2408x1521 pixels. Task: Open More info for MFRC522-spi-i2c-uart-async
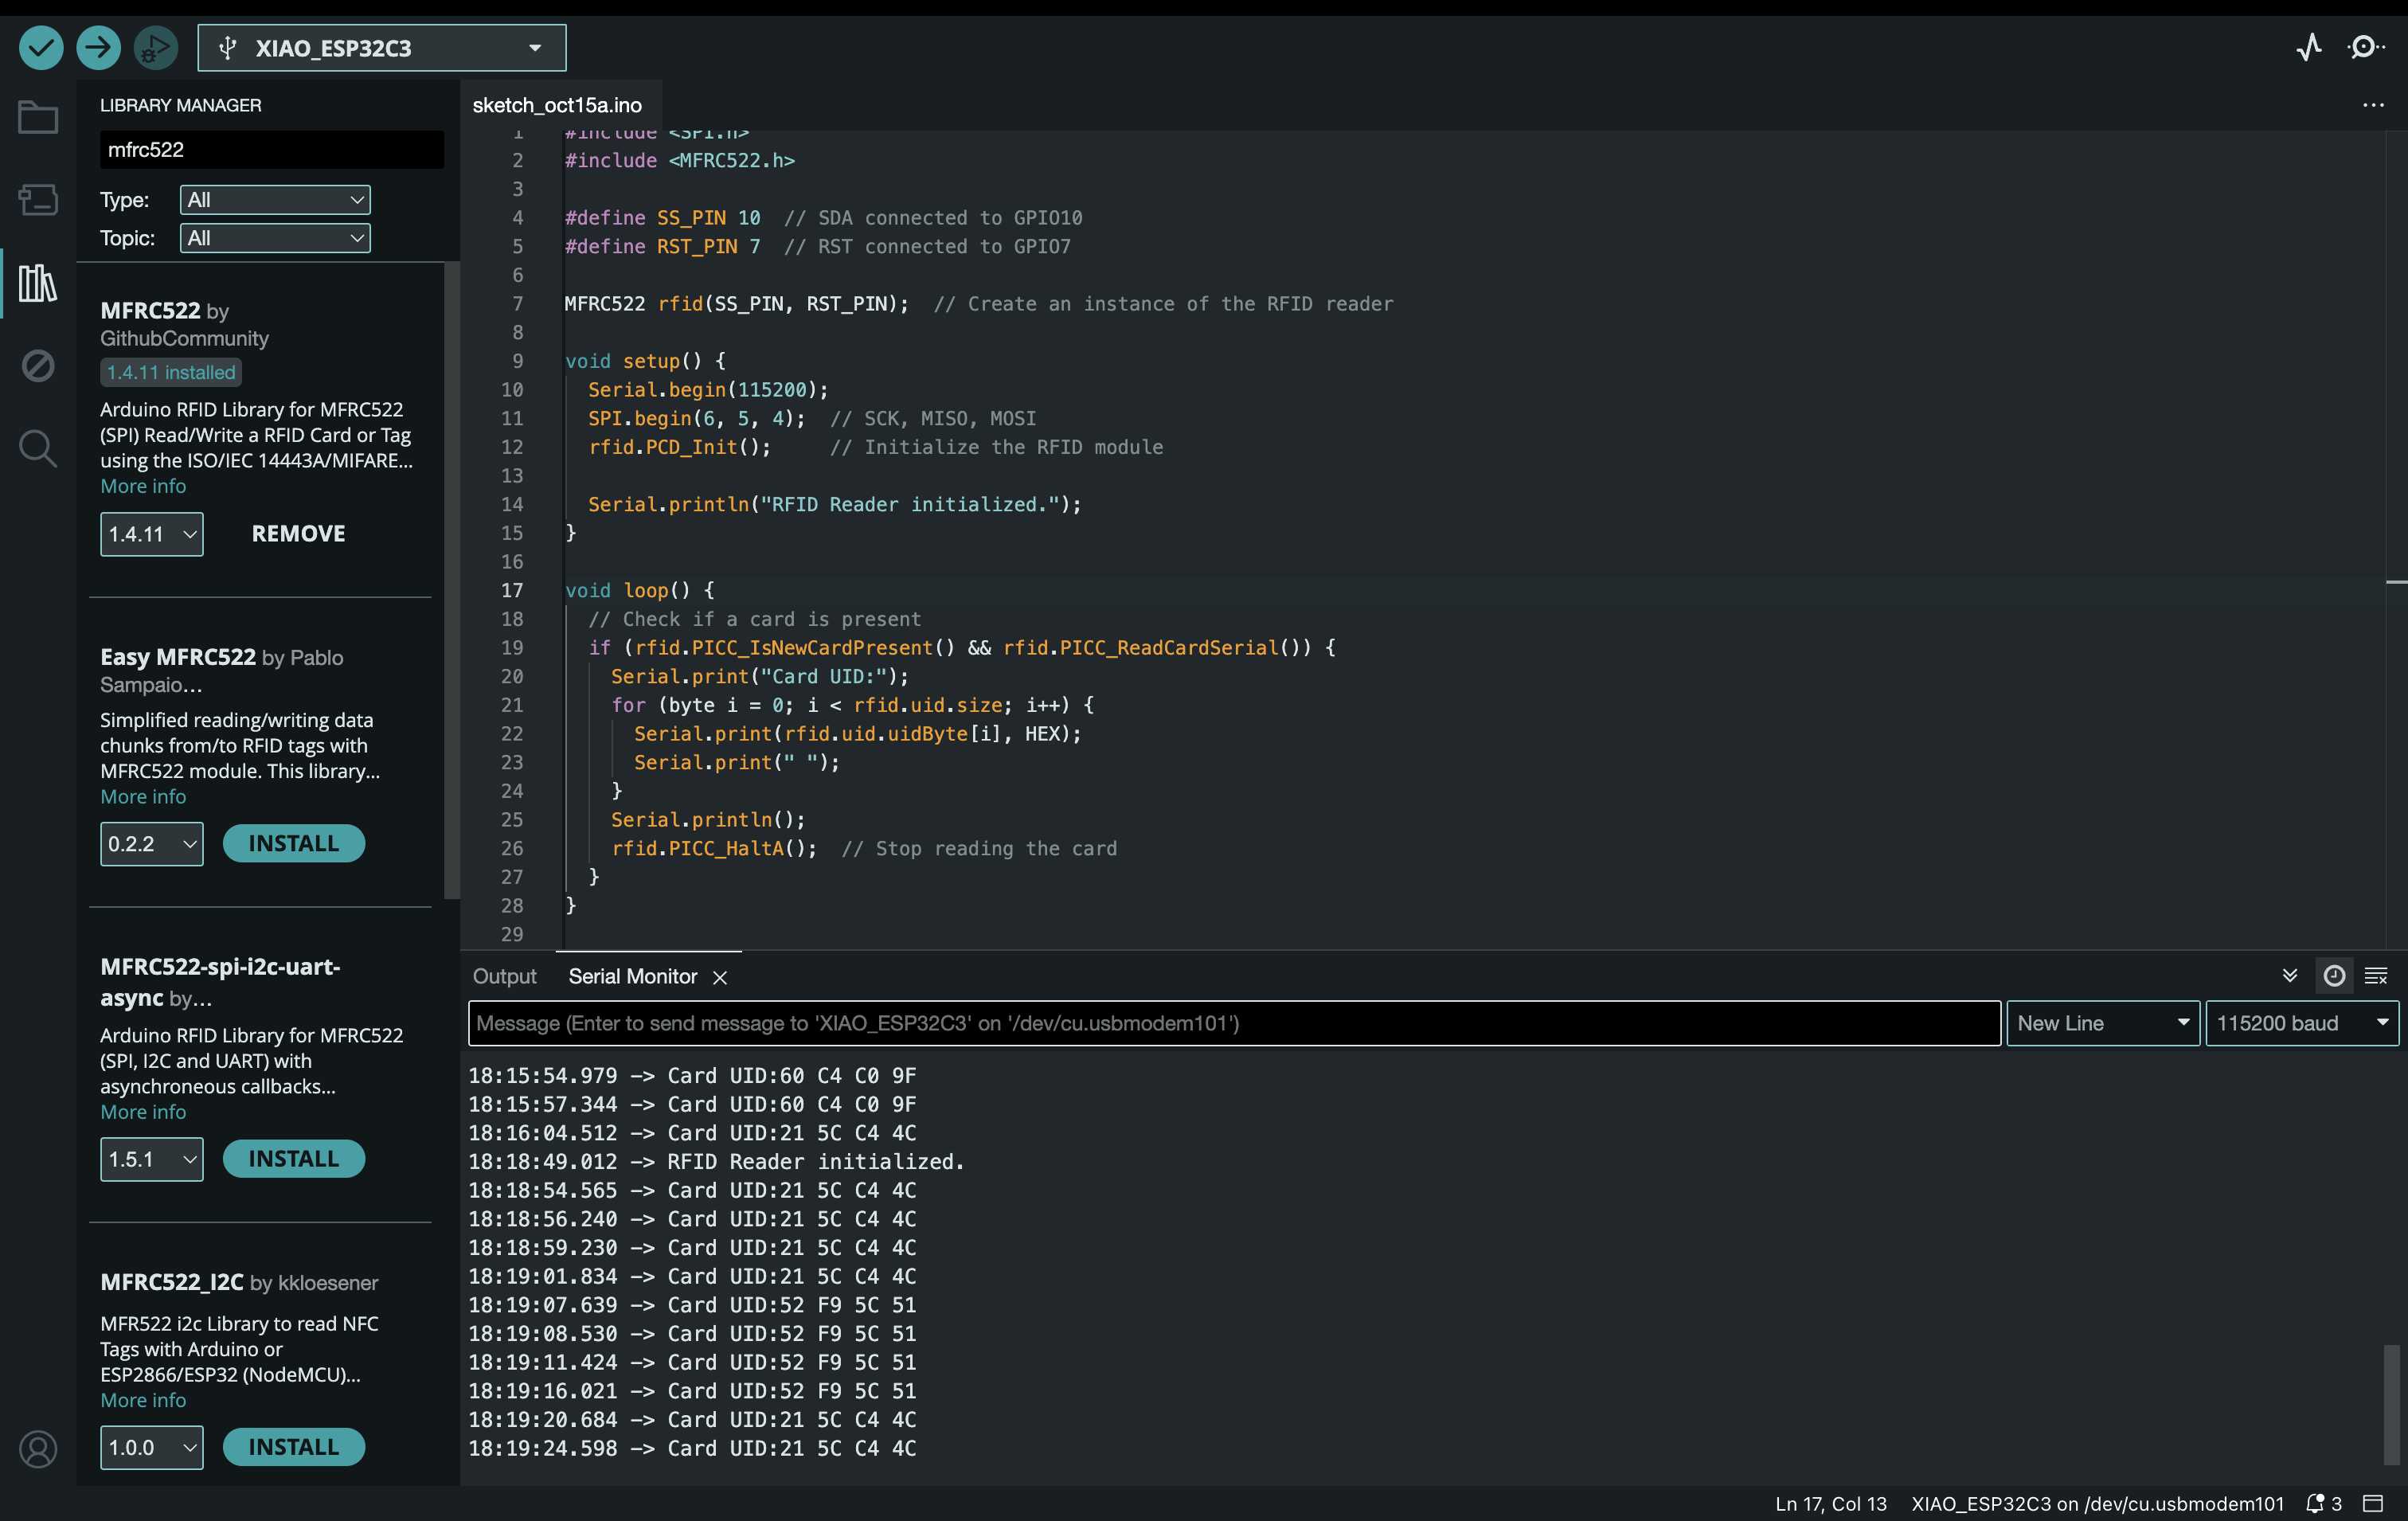(143, 1112)
